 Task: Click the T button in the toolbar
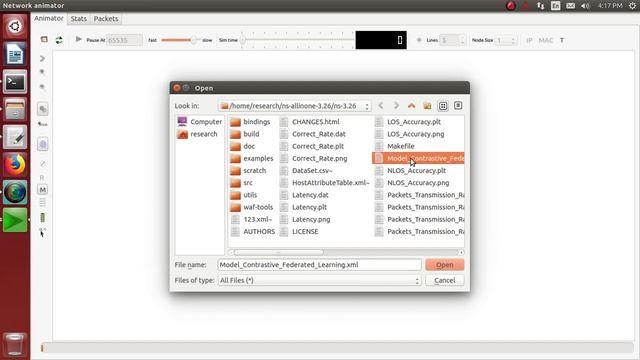click(562, 40)
